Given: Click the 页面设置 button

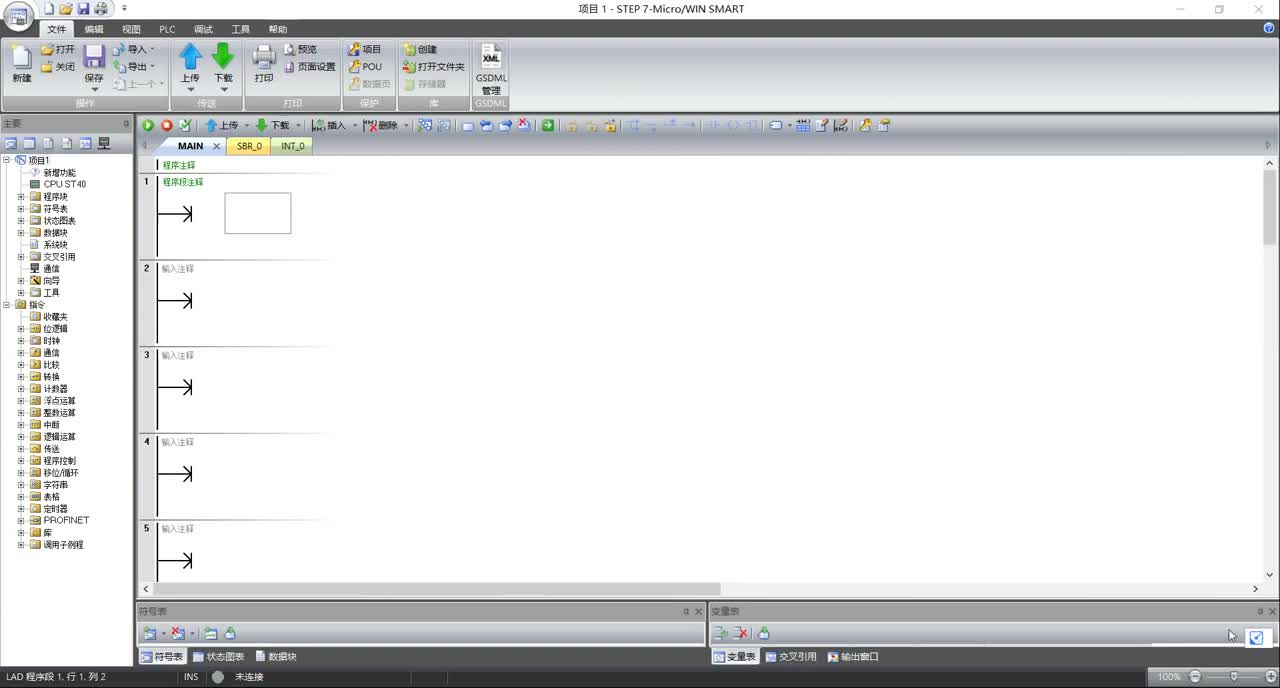Looking at the screenshot, I should [x=310, y=67].
